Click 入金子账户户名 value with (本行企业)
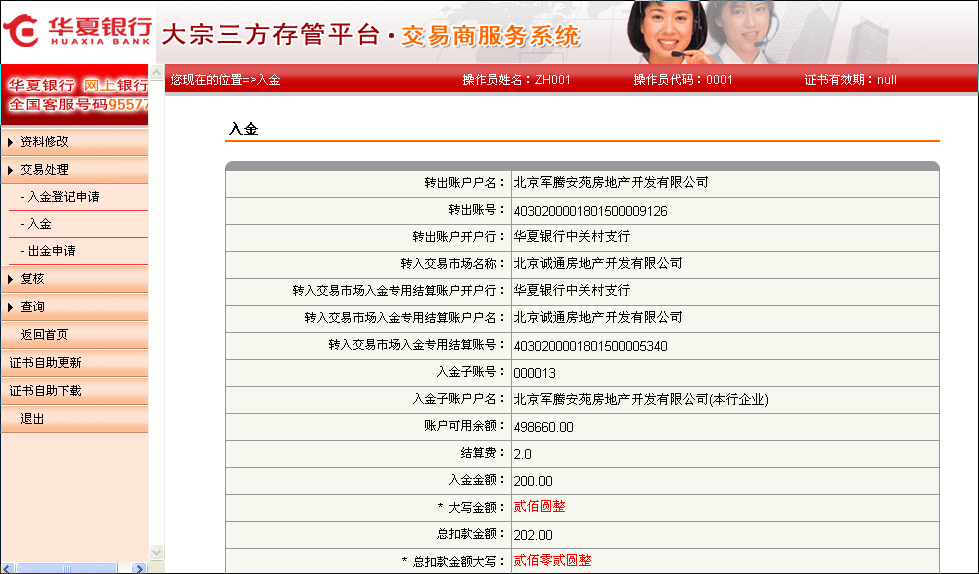Image resolution: width=979 pixels, height=574 pixels. click(641, 400)
